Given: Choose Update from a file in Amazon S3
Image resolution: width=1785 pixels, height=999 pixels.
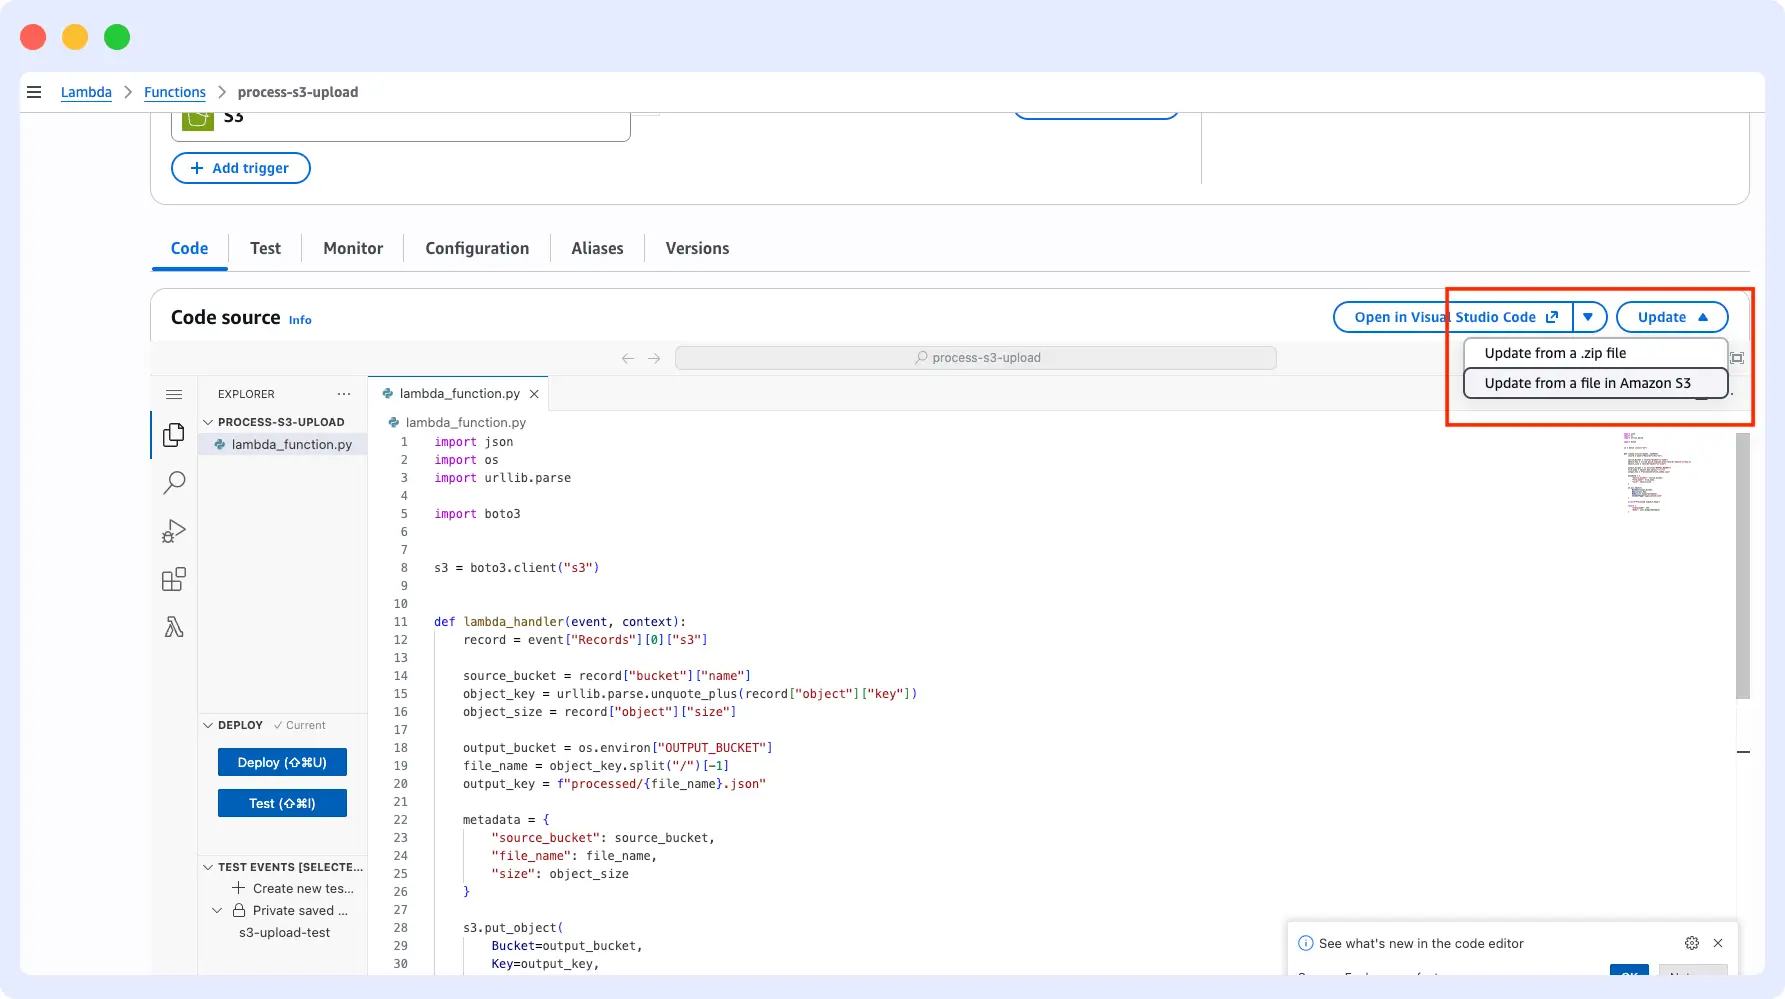Looking at the screenshot, I should pos(1595,383).
